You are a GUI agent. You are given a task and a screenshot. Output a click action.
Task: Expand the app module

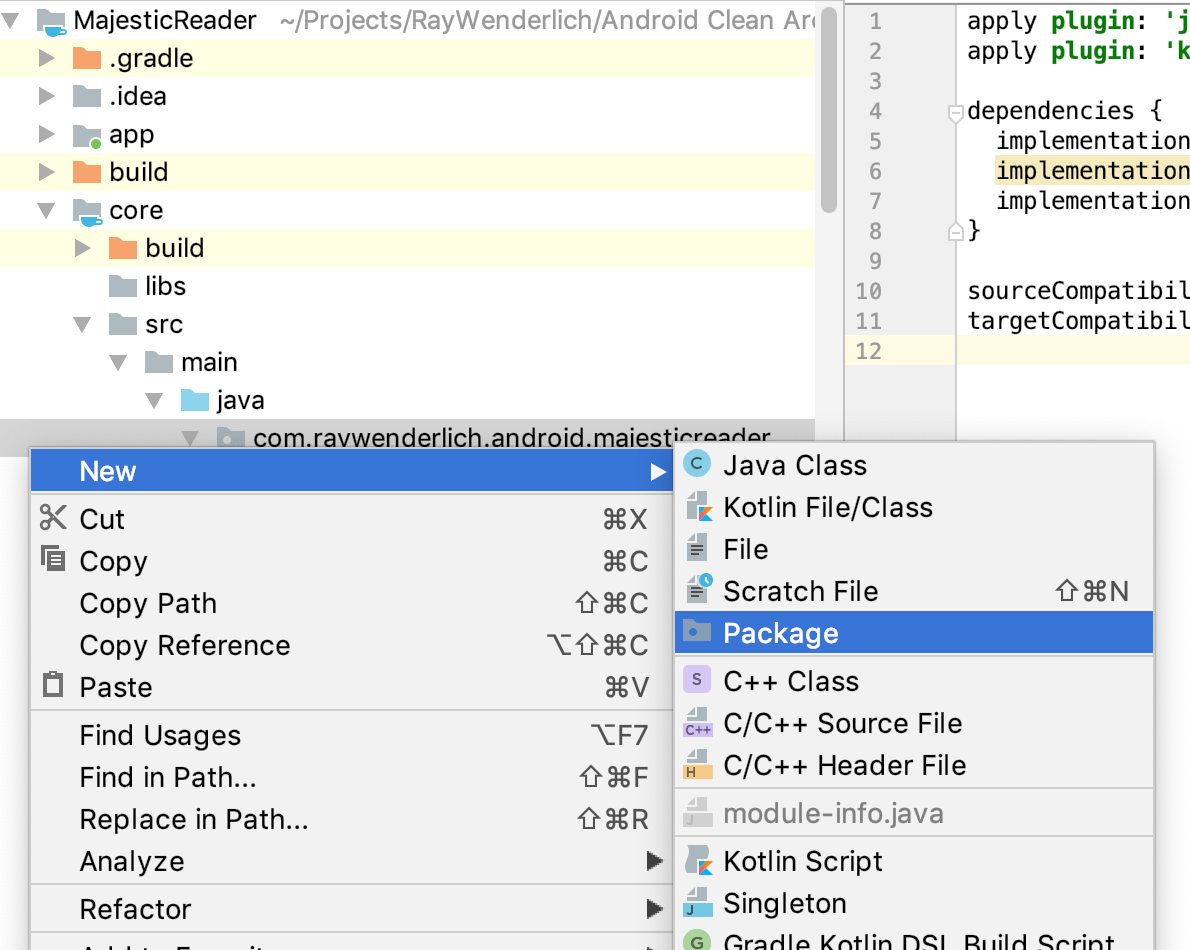click(x=47, y=134)
